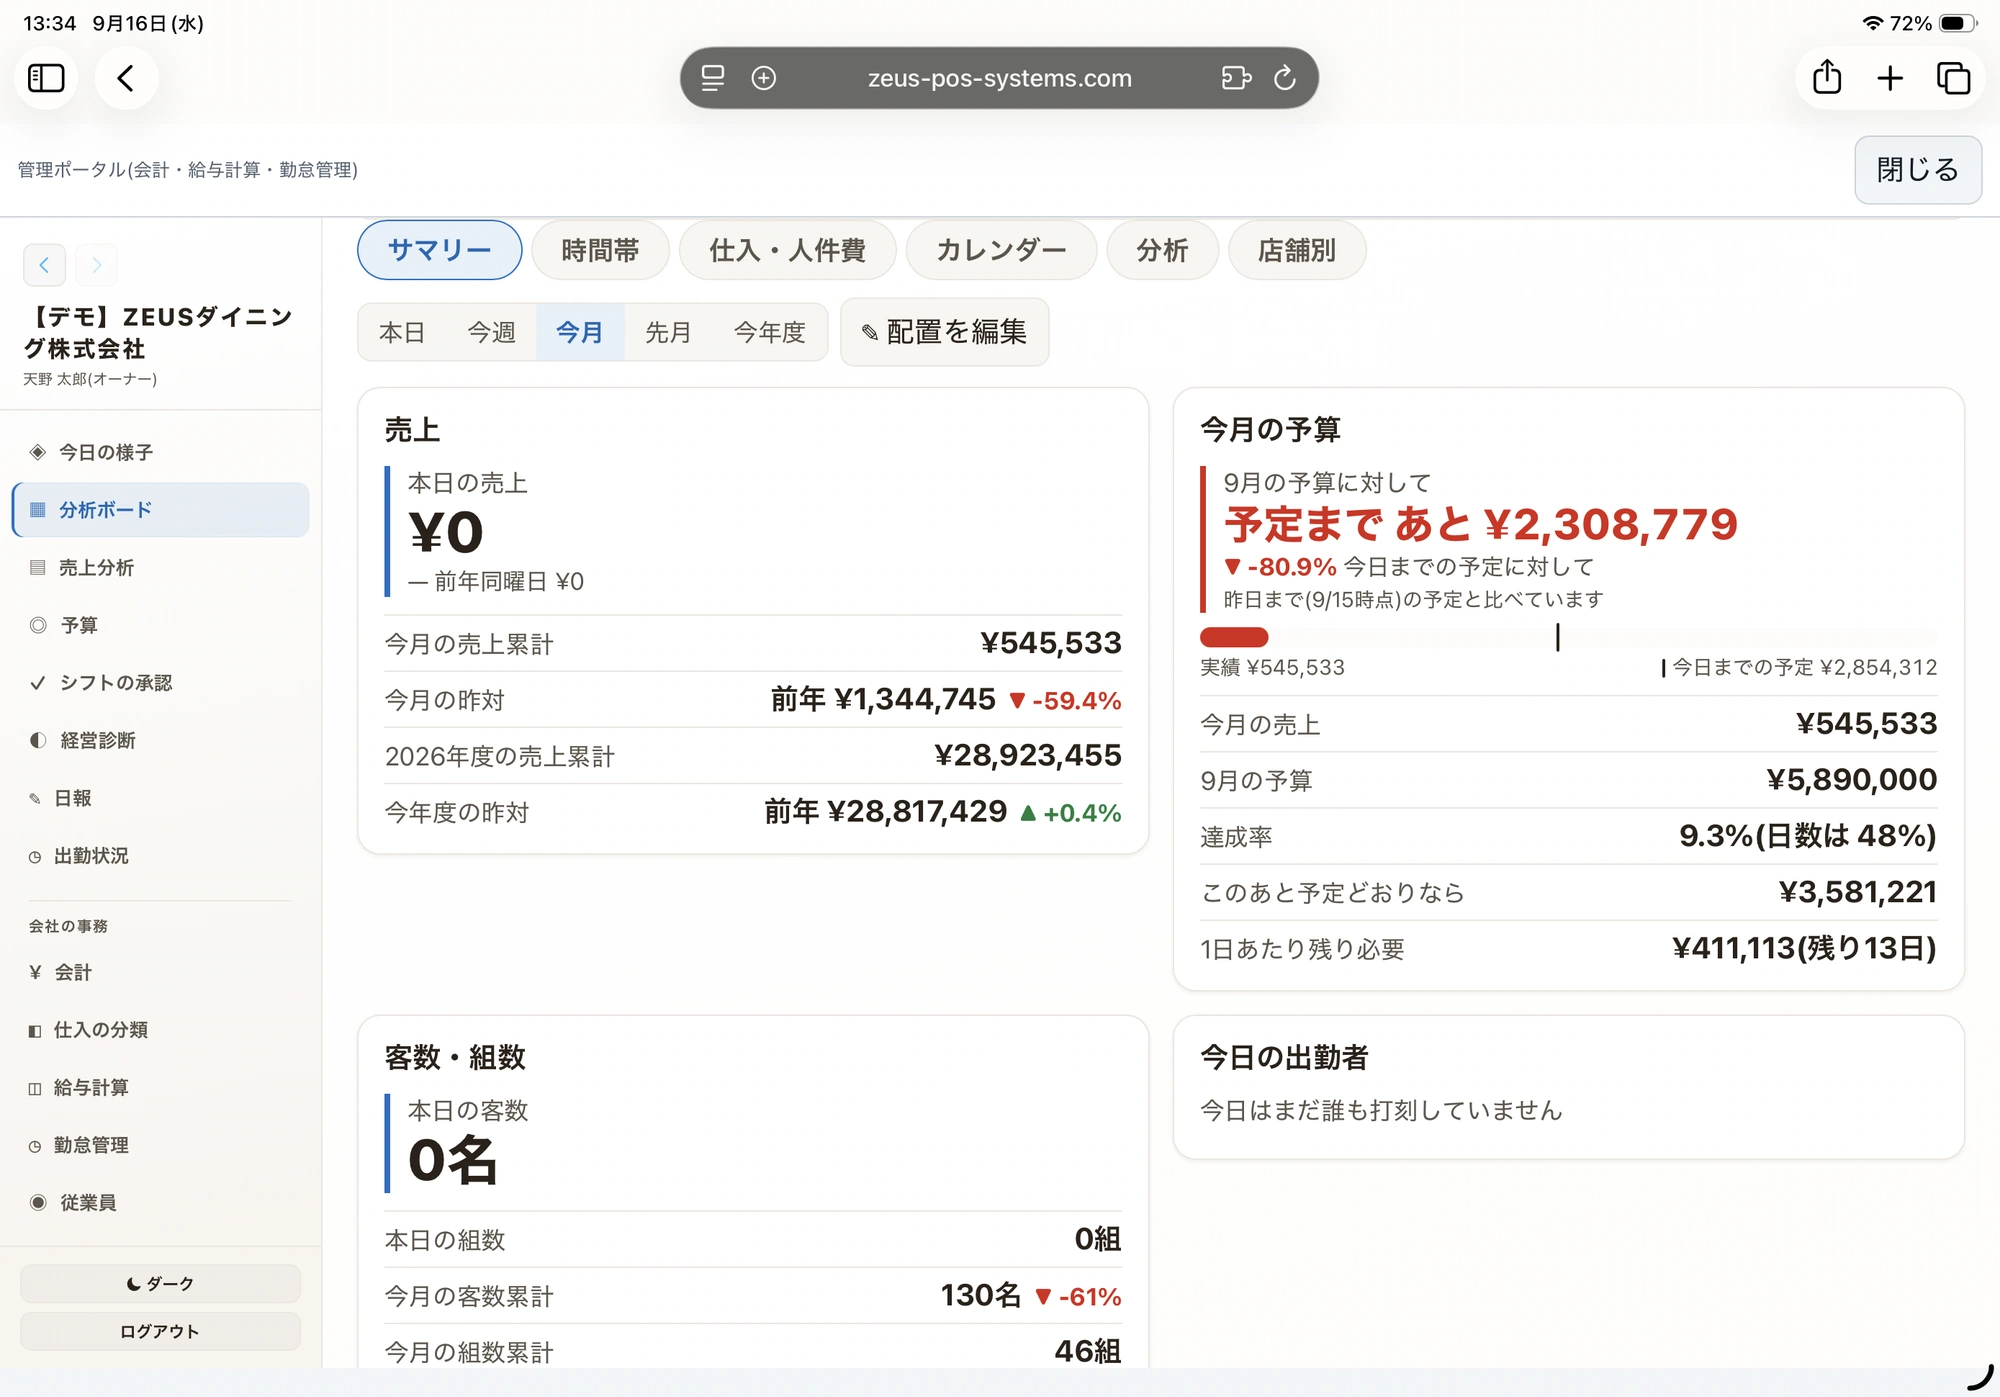Click the sidebar next chevron button
Image resolution: width=2000 pixels, height=1397 pixels.
(x=96, y=265)
